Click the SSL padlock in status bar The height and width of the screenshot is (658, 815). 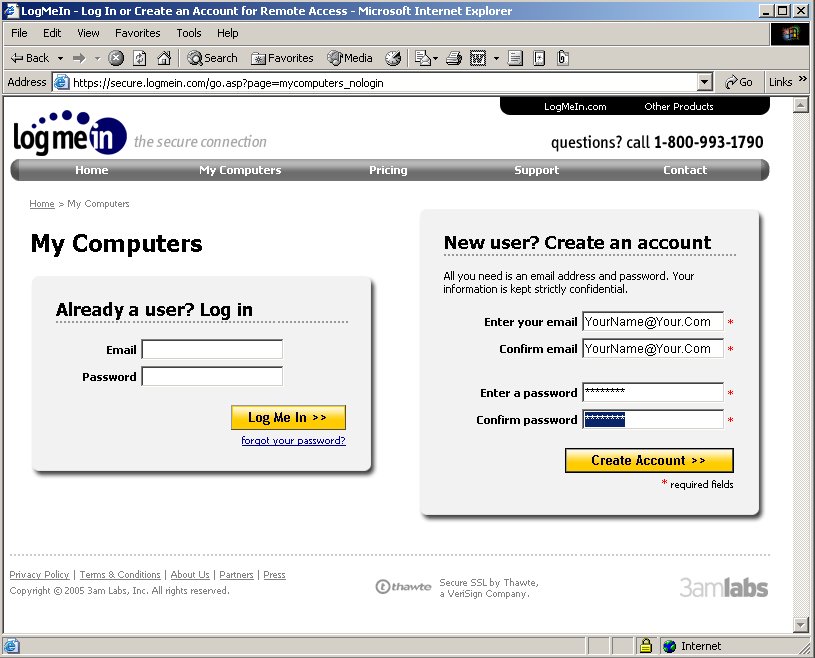click(646, 646)
